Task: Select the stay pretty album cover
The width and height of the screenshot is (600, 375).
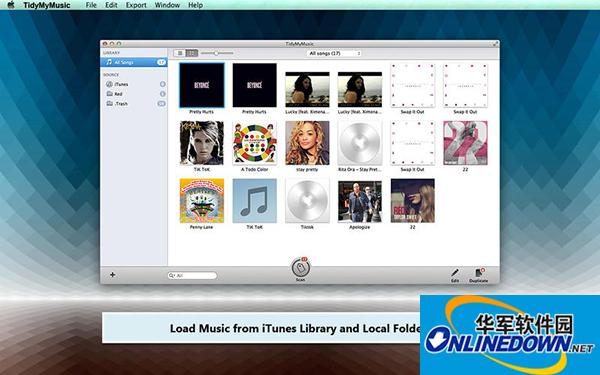Action: tap(307, 143)
